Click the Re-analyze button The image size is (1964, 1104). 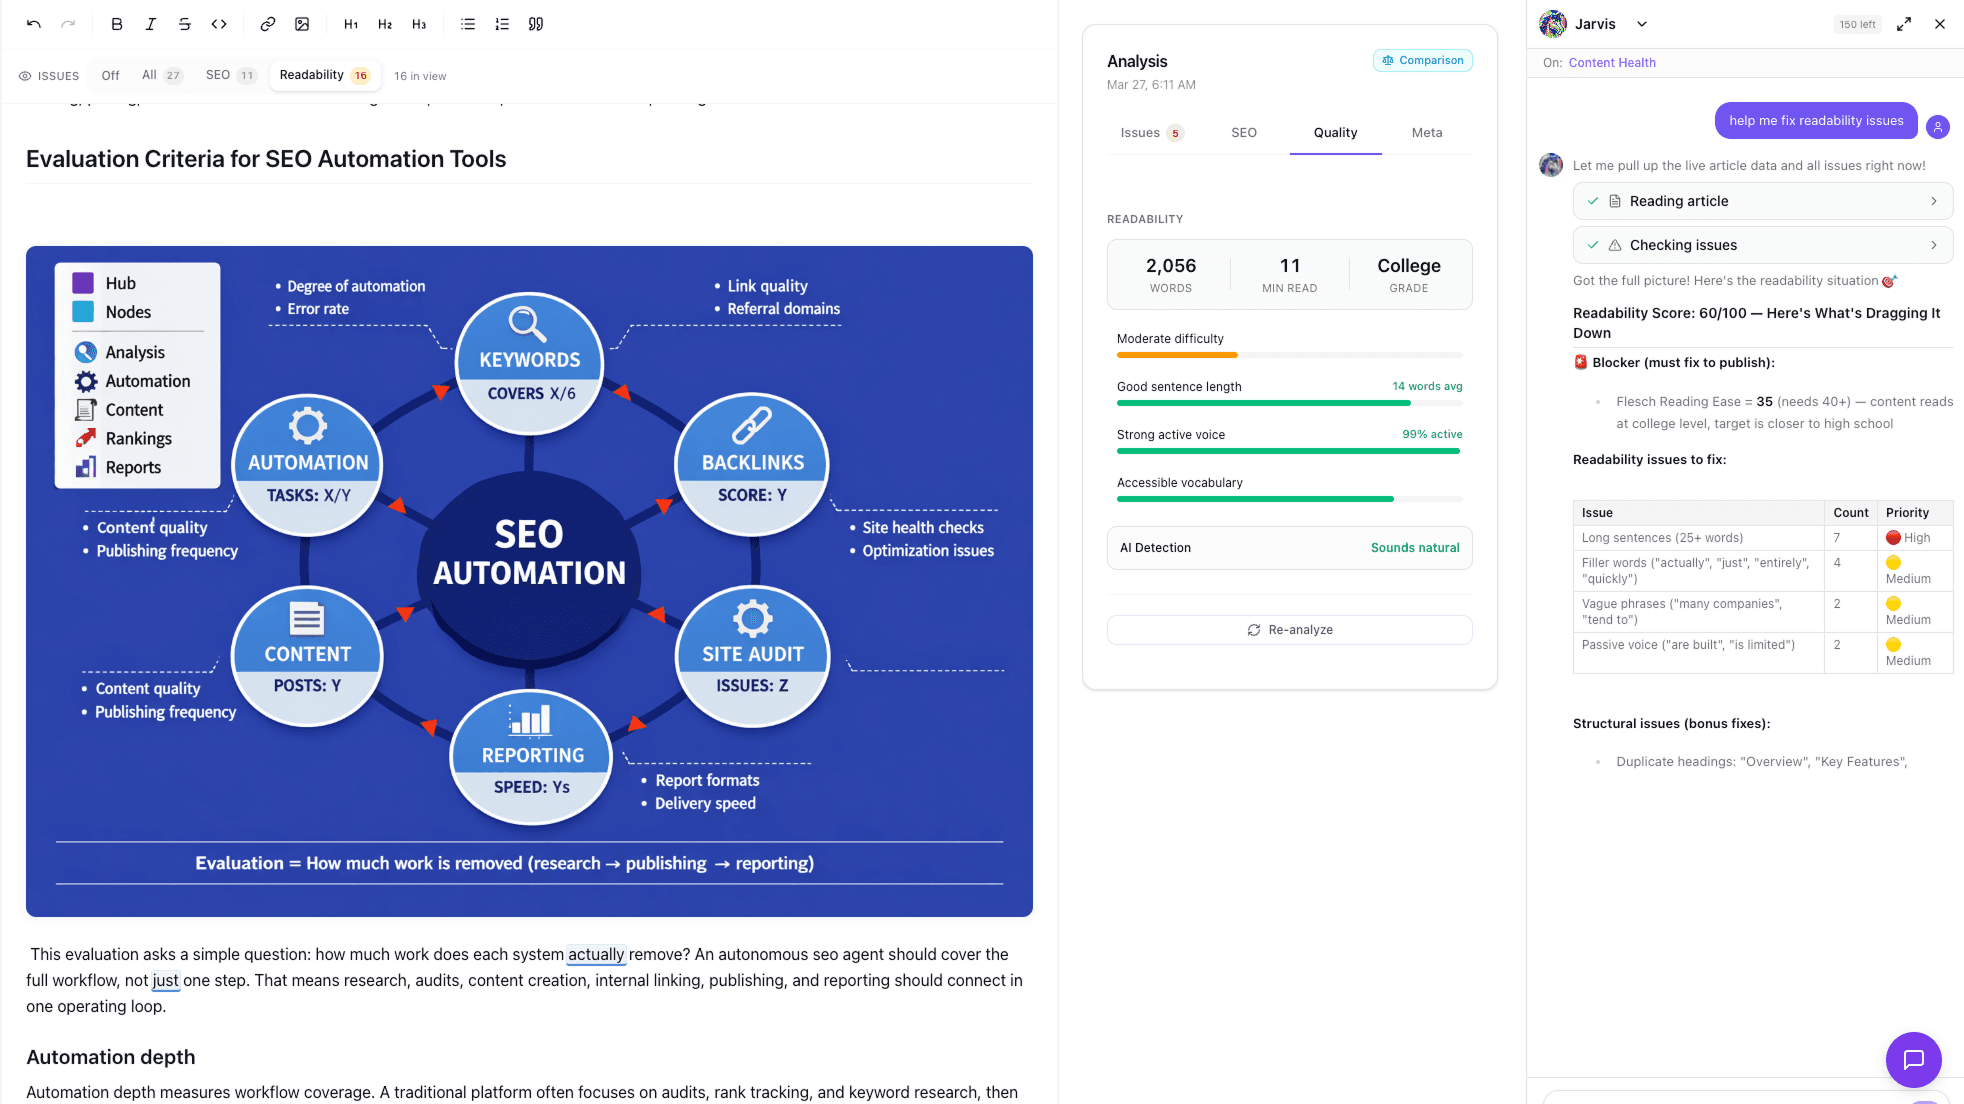(1288, 629)
